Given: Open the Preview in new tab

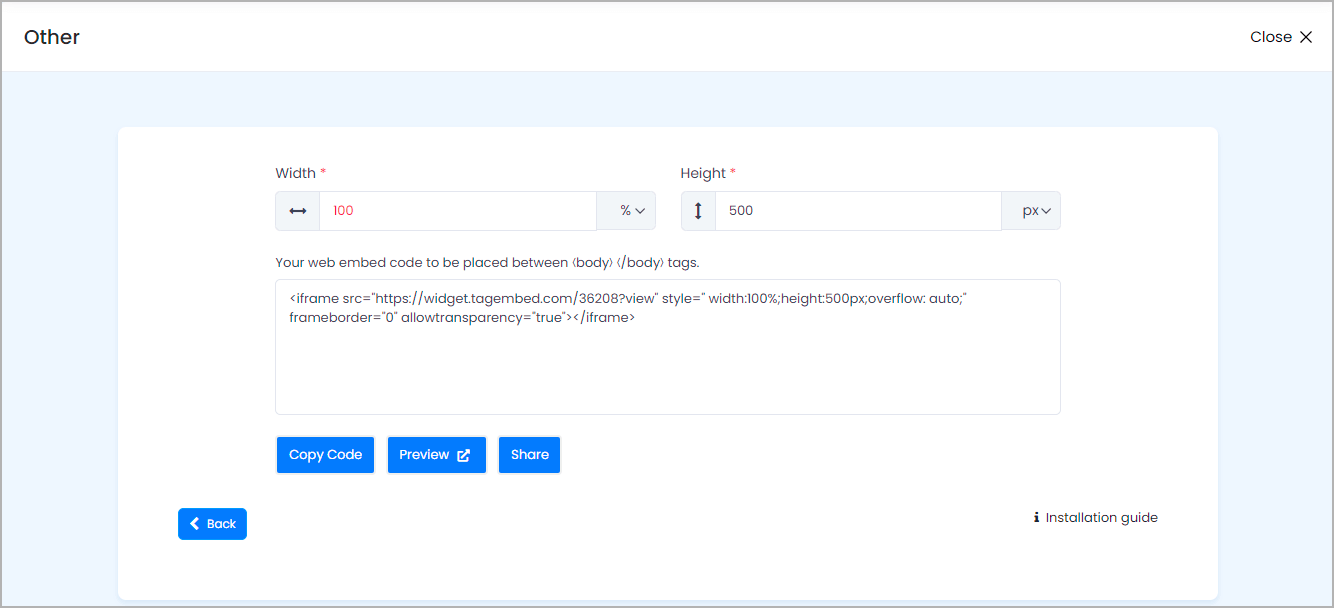Looking at the screenshot, I should tap(436, 455).
